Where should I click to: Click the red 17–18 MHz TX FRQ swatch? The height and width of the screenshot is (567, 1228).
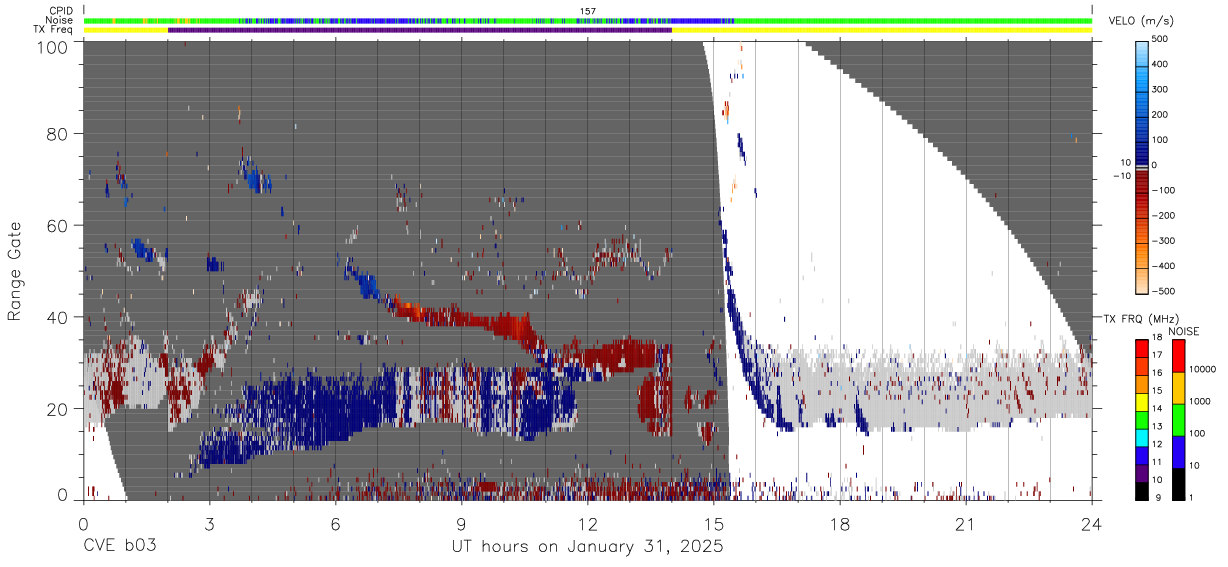tap(1142, 348)
